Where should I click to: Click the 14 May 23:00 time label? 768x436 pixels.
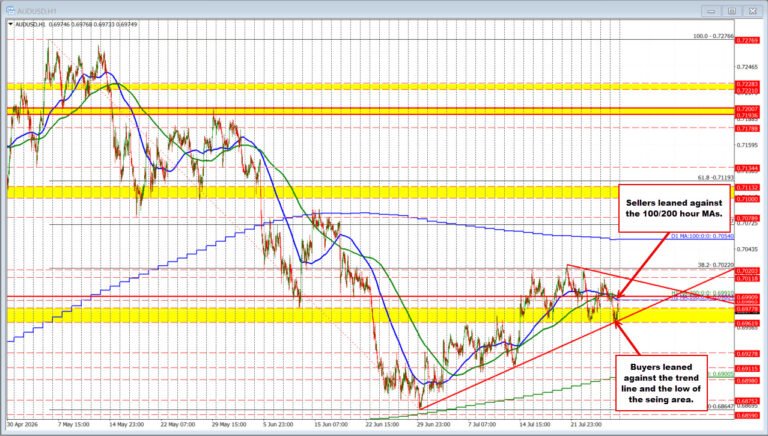[x=126, y=424]
